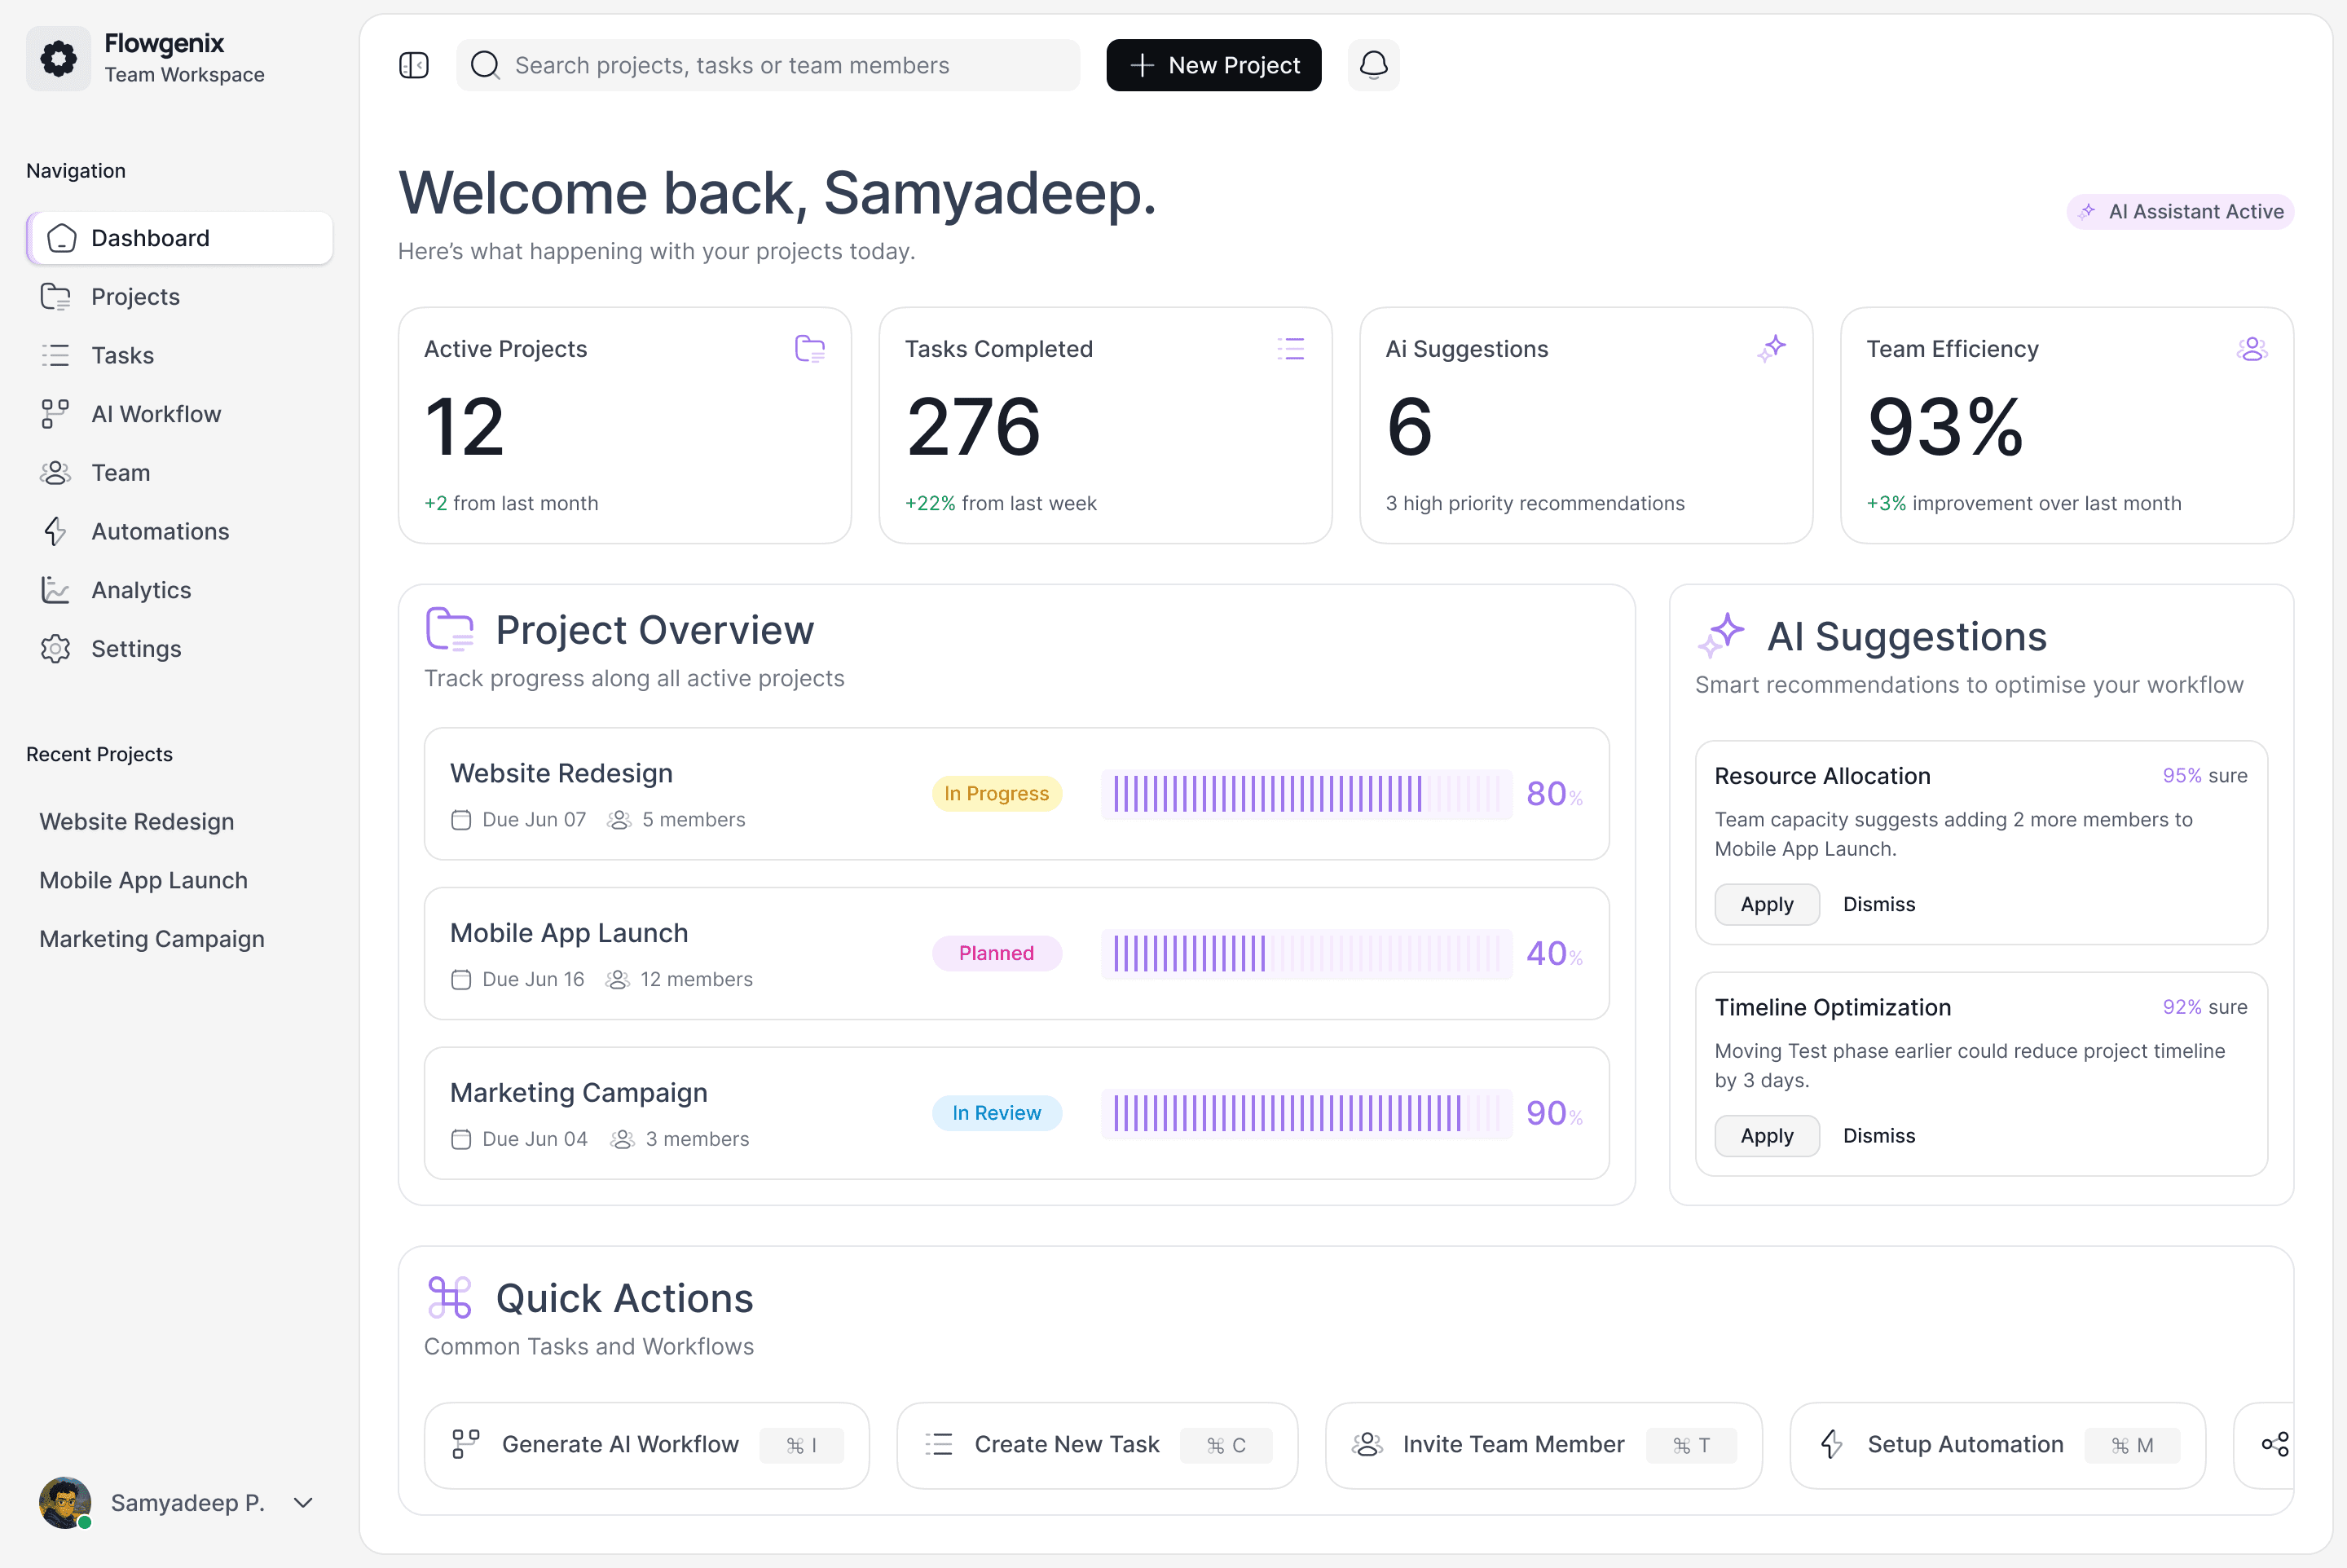Focus the search projects input field

point(768,65)
